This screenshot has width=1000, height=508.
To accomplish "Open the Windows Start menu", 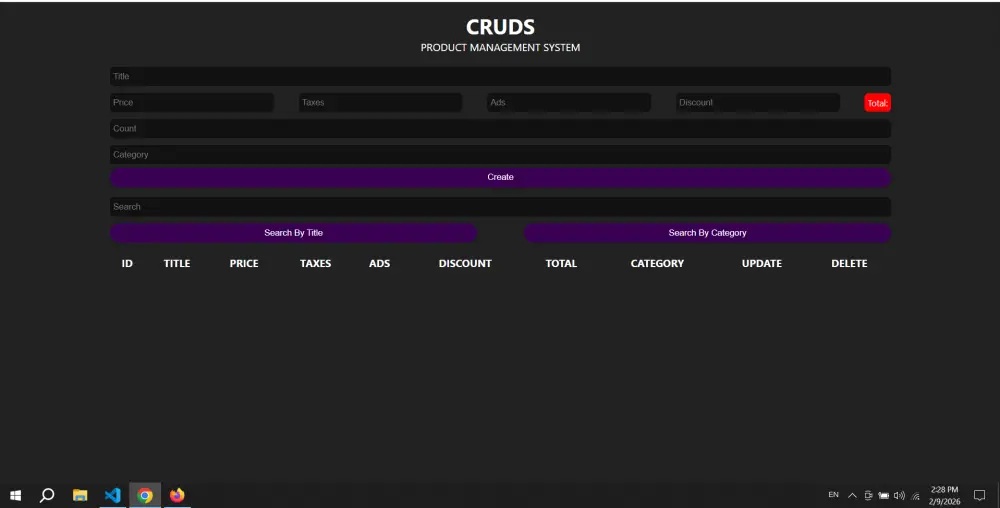I will coord(16,495).
